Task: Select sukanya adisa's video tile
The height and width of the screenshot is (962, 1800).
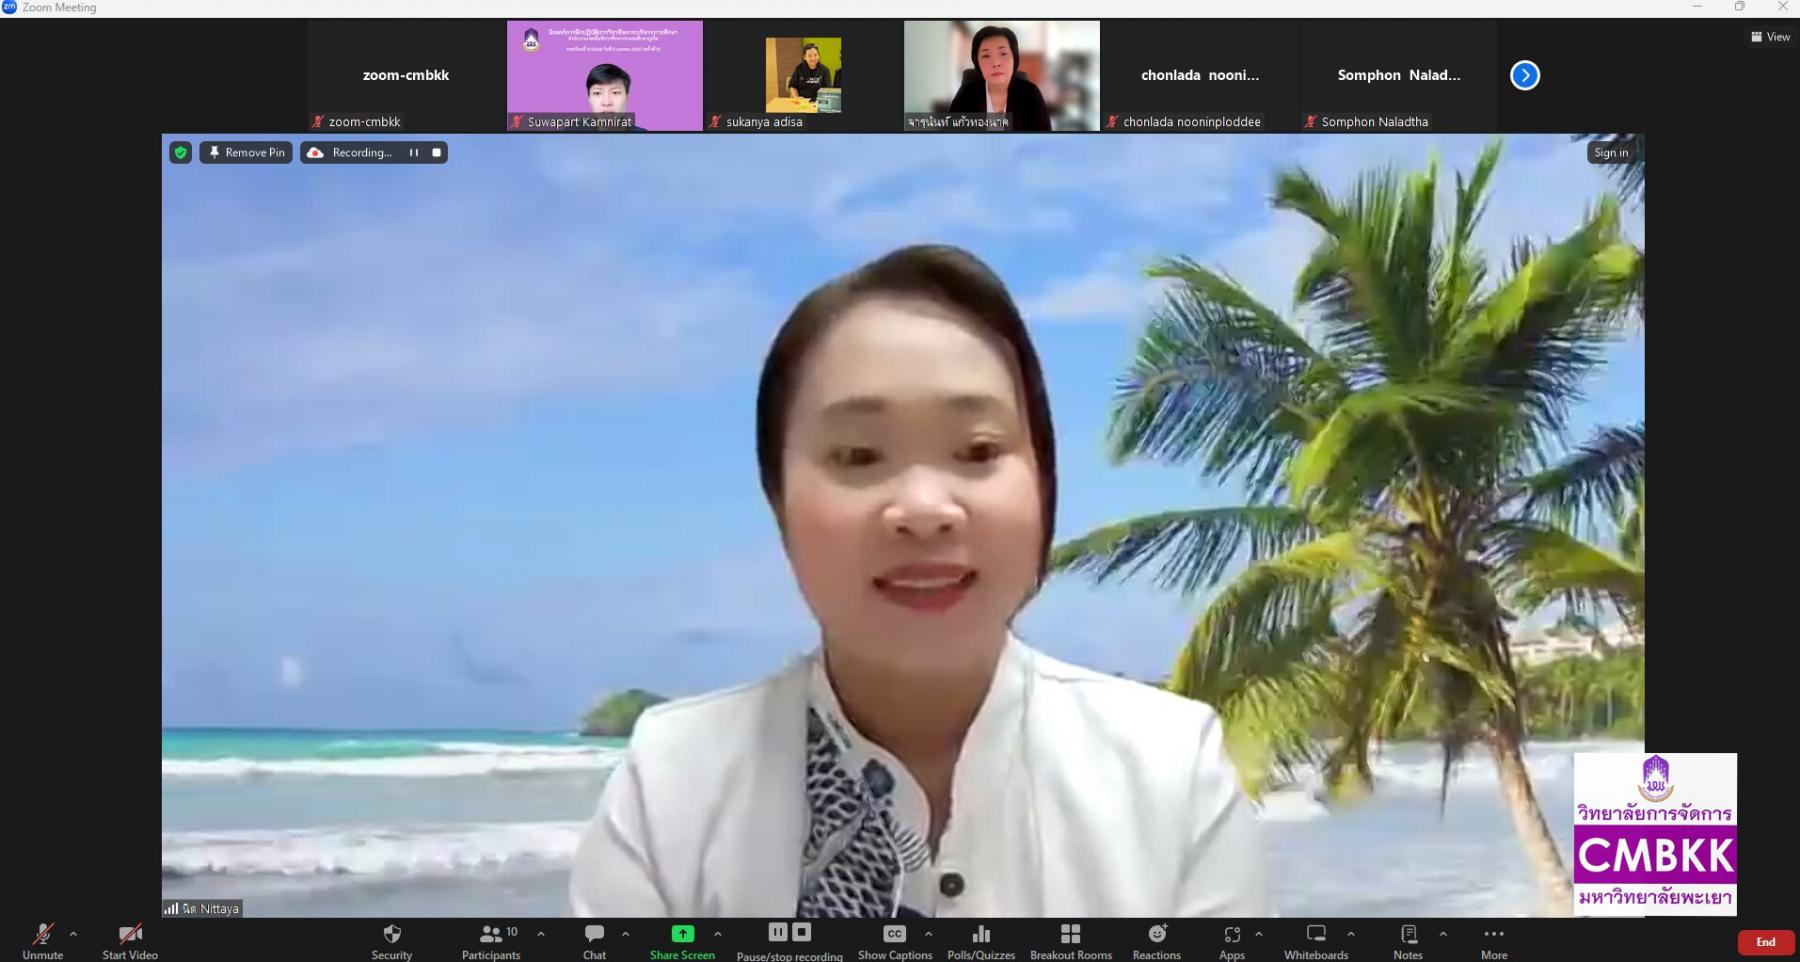Action: (x=803, y=76)
